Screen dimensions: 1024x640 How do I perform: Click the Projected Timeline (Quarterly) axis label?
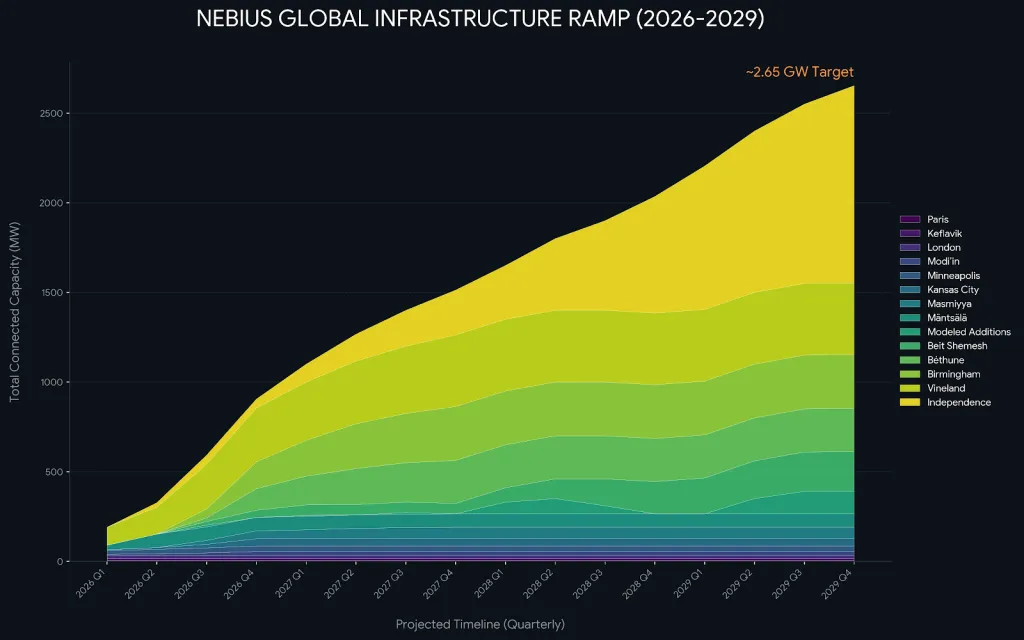click(x=480, y=624)
